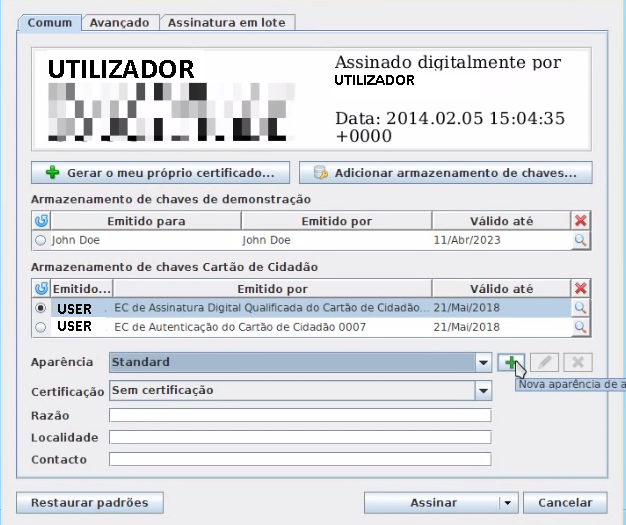Refresh the demonstration keystore list

tap(41, 221)
